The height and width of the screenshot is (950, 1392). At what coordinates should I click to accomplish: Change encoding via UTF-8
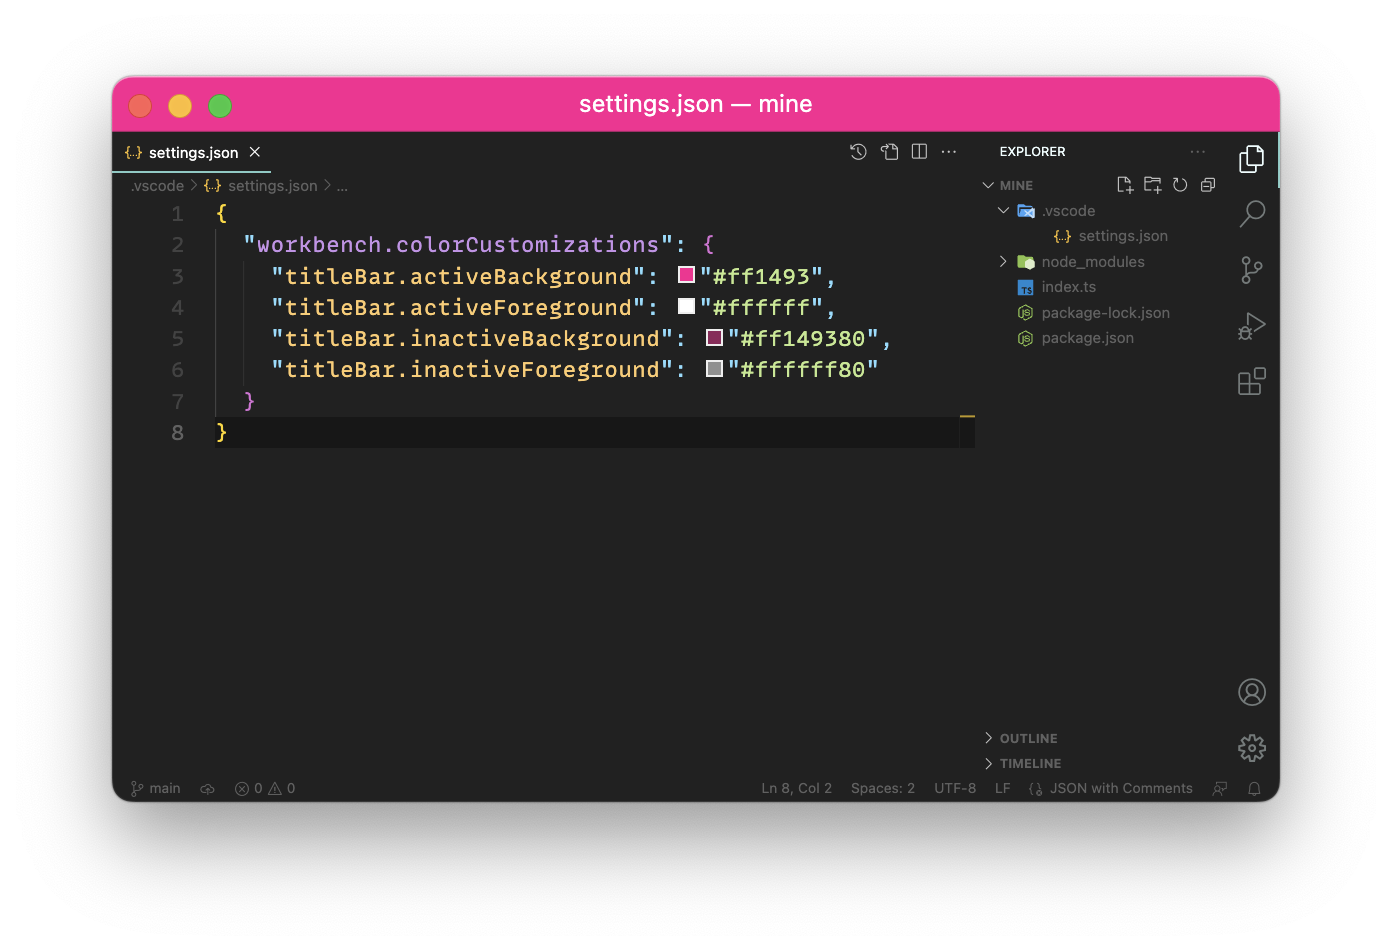[x=954, y=788]
